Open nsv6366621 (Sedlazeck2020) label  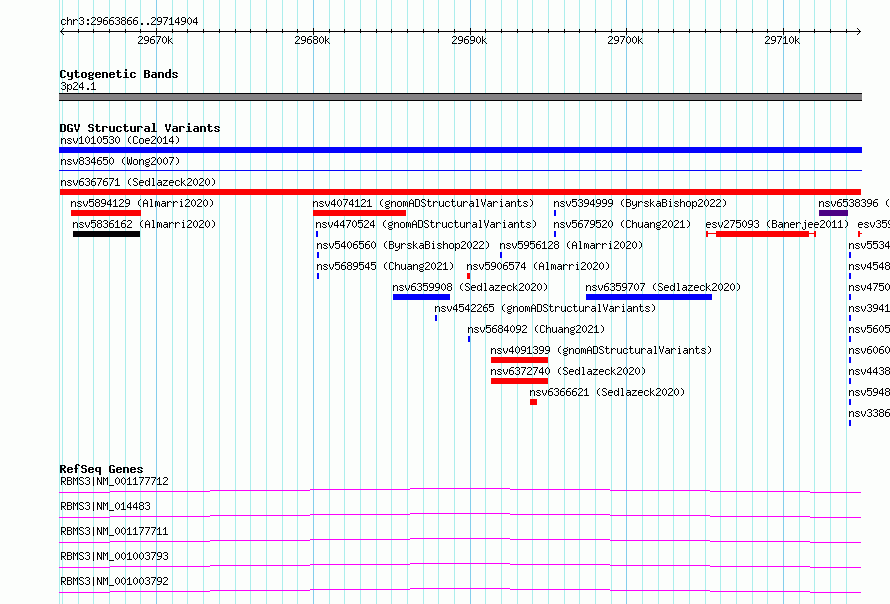pyautogui.click(x=607, y=392)
